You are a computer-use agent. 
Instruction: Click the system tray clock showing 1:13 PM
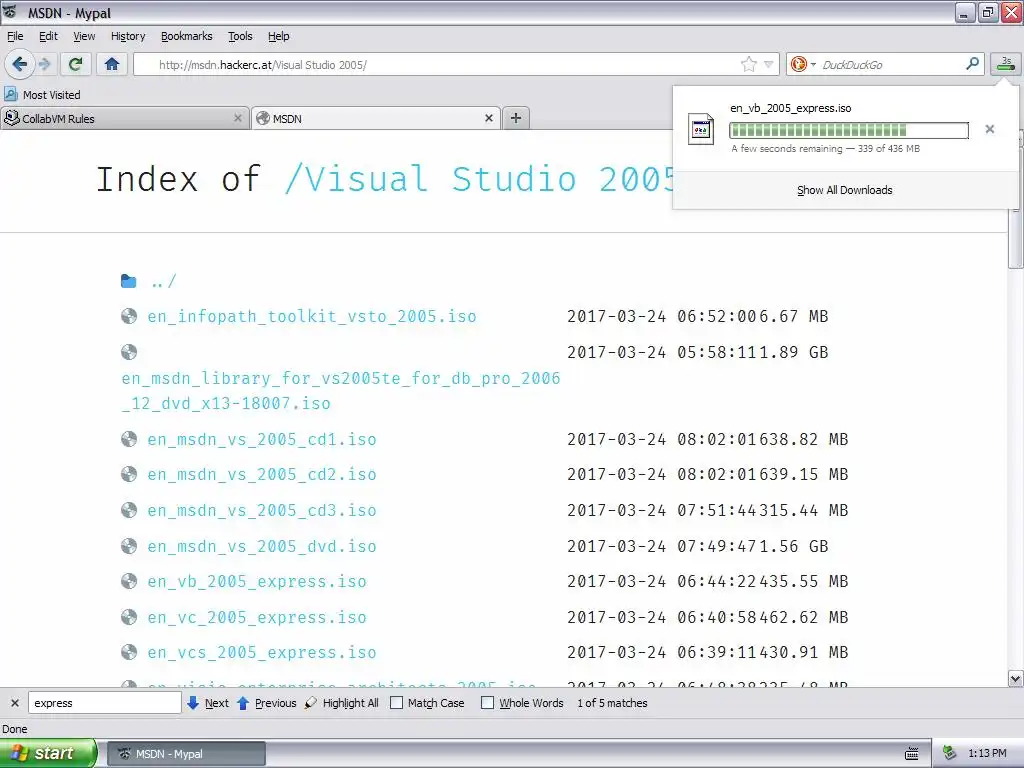tap(987, 754)
